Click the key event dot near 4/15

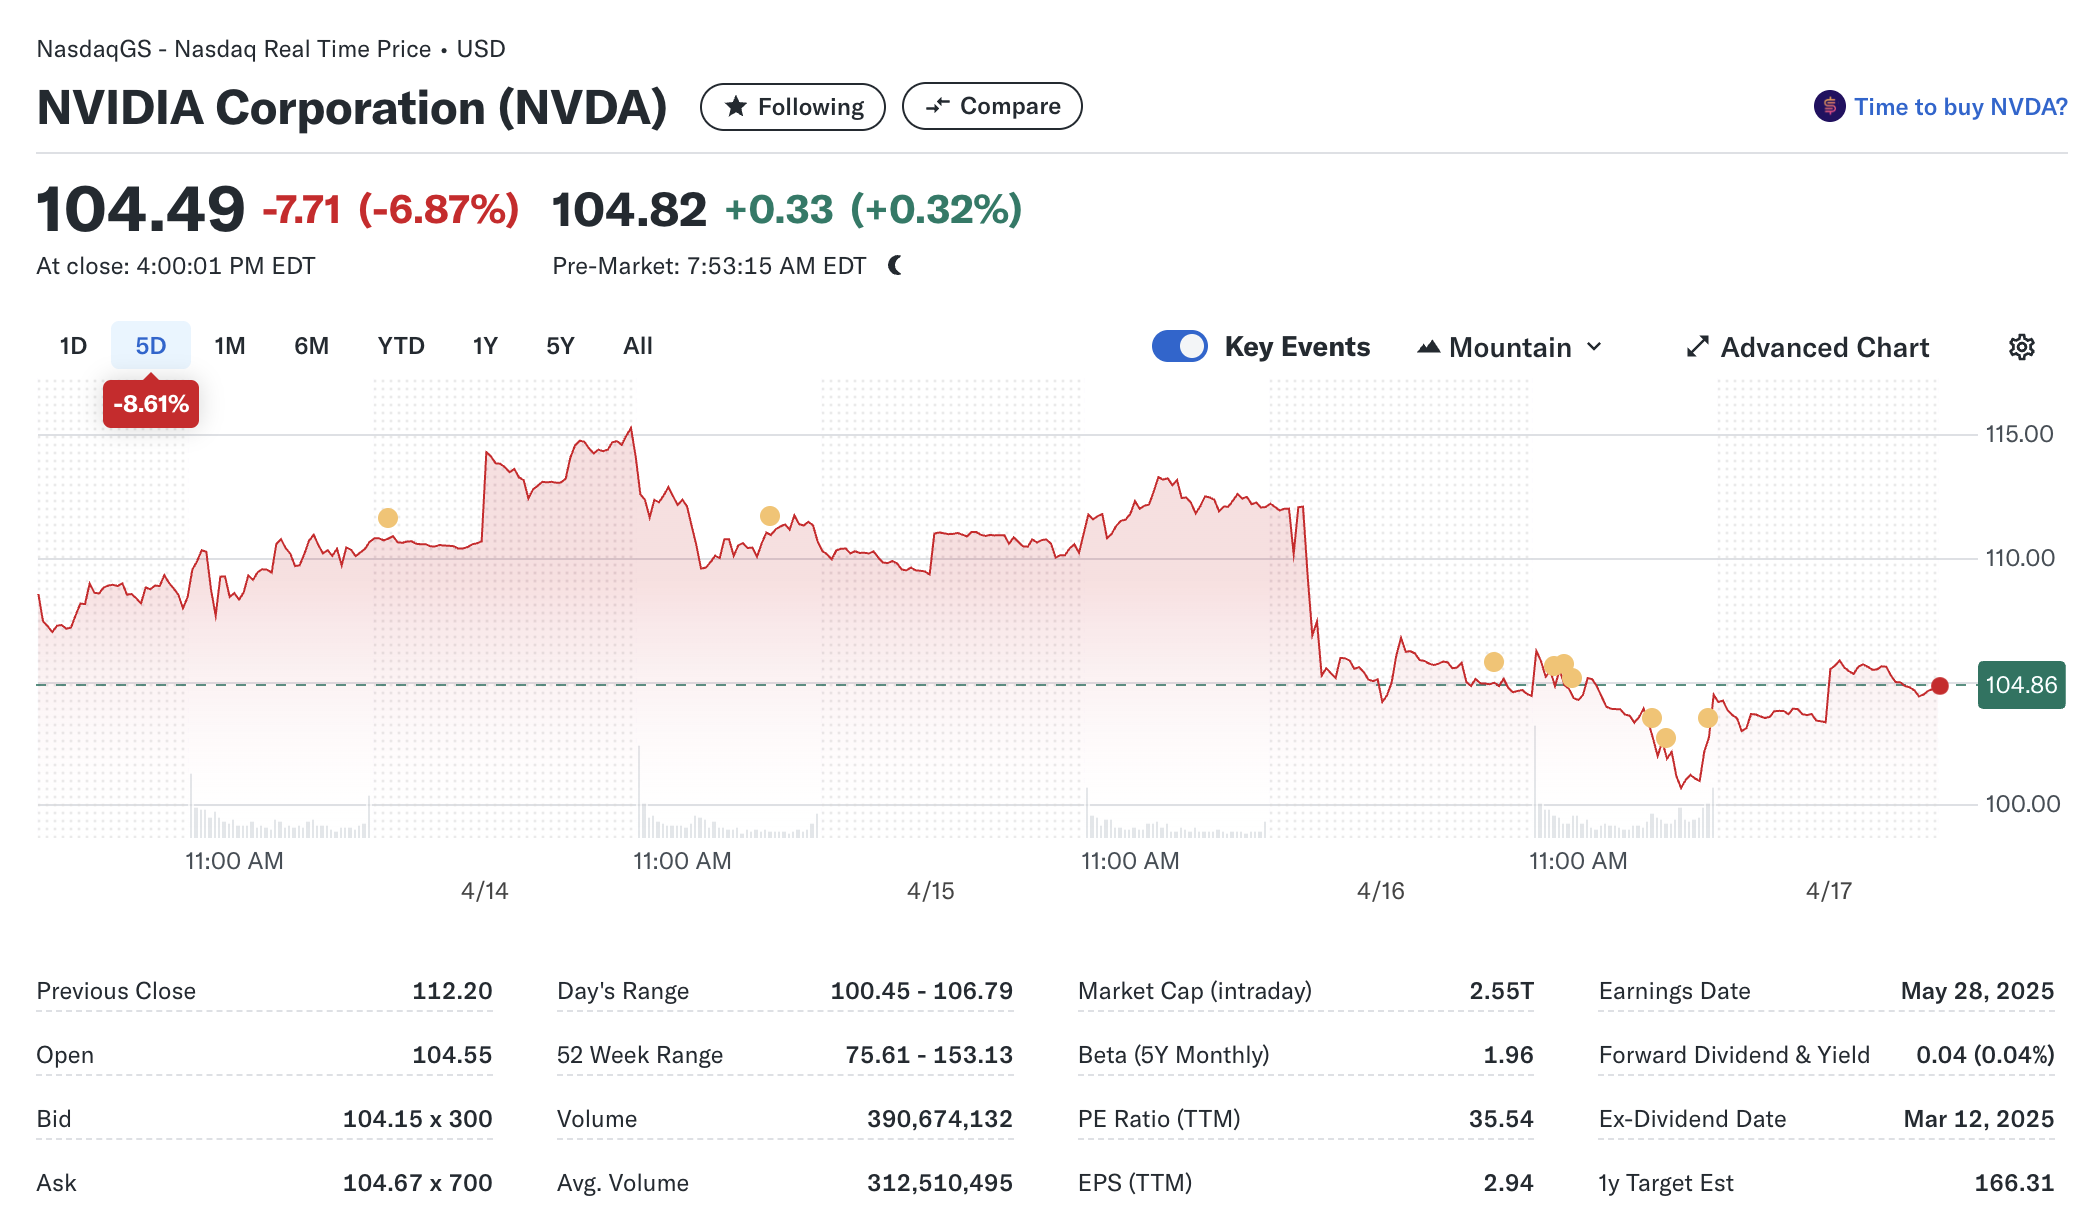[x=769, y=516]
